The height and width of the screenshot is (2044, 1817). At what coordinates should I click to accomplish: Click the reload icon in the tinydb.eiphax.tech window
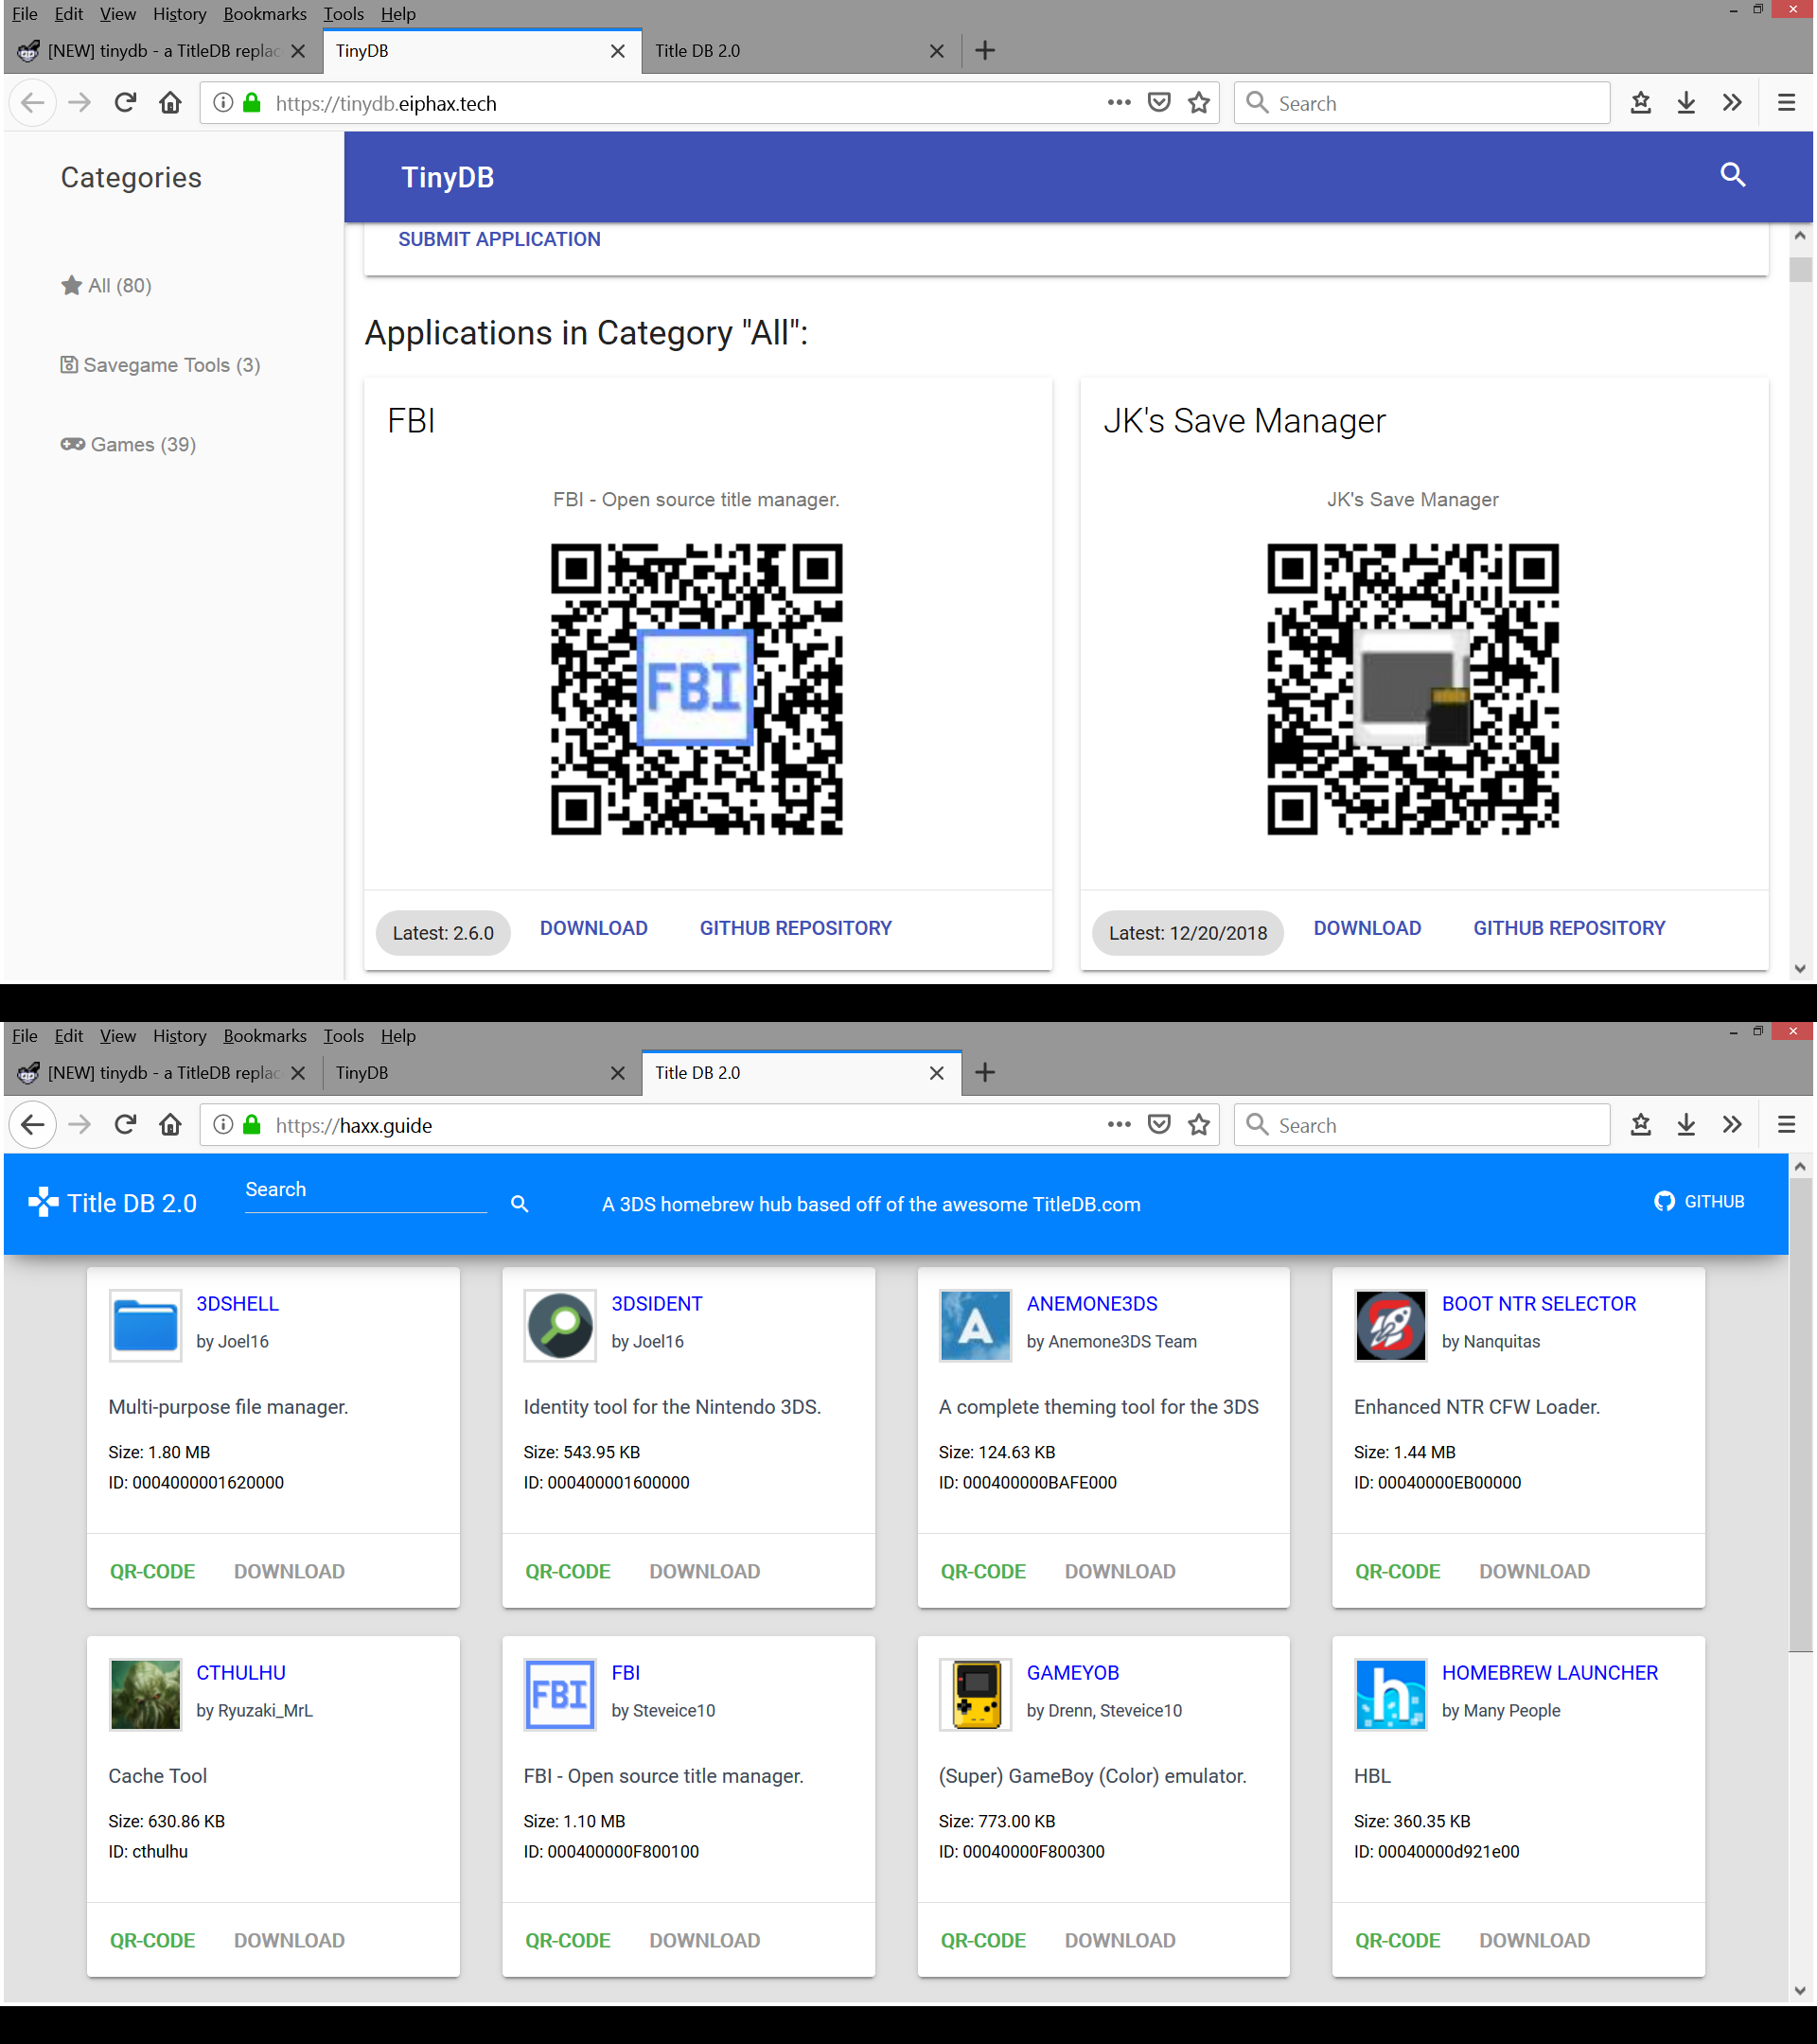tap(125, 103)
